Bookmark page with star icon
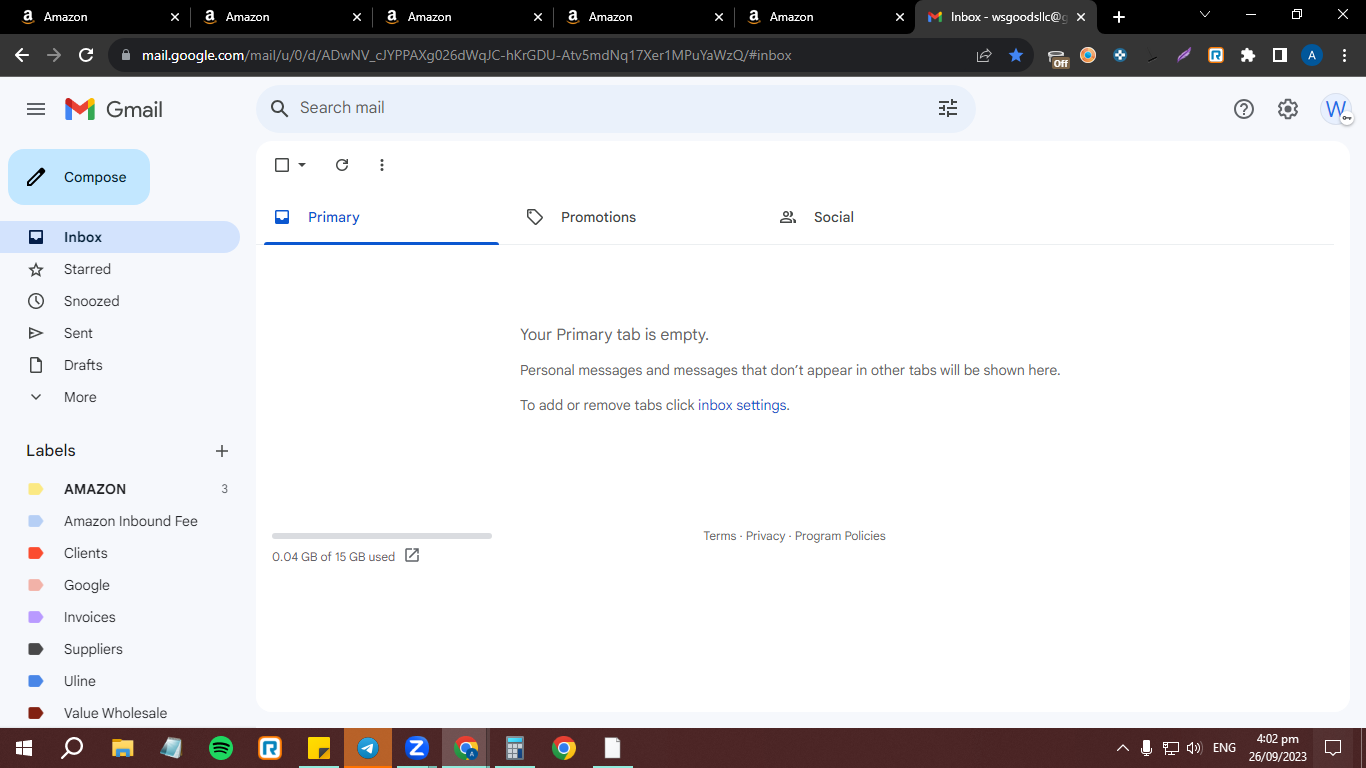 point(1016,55)
